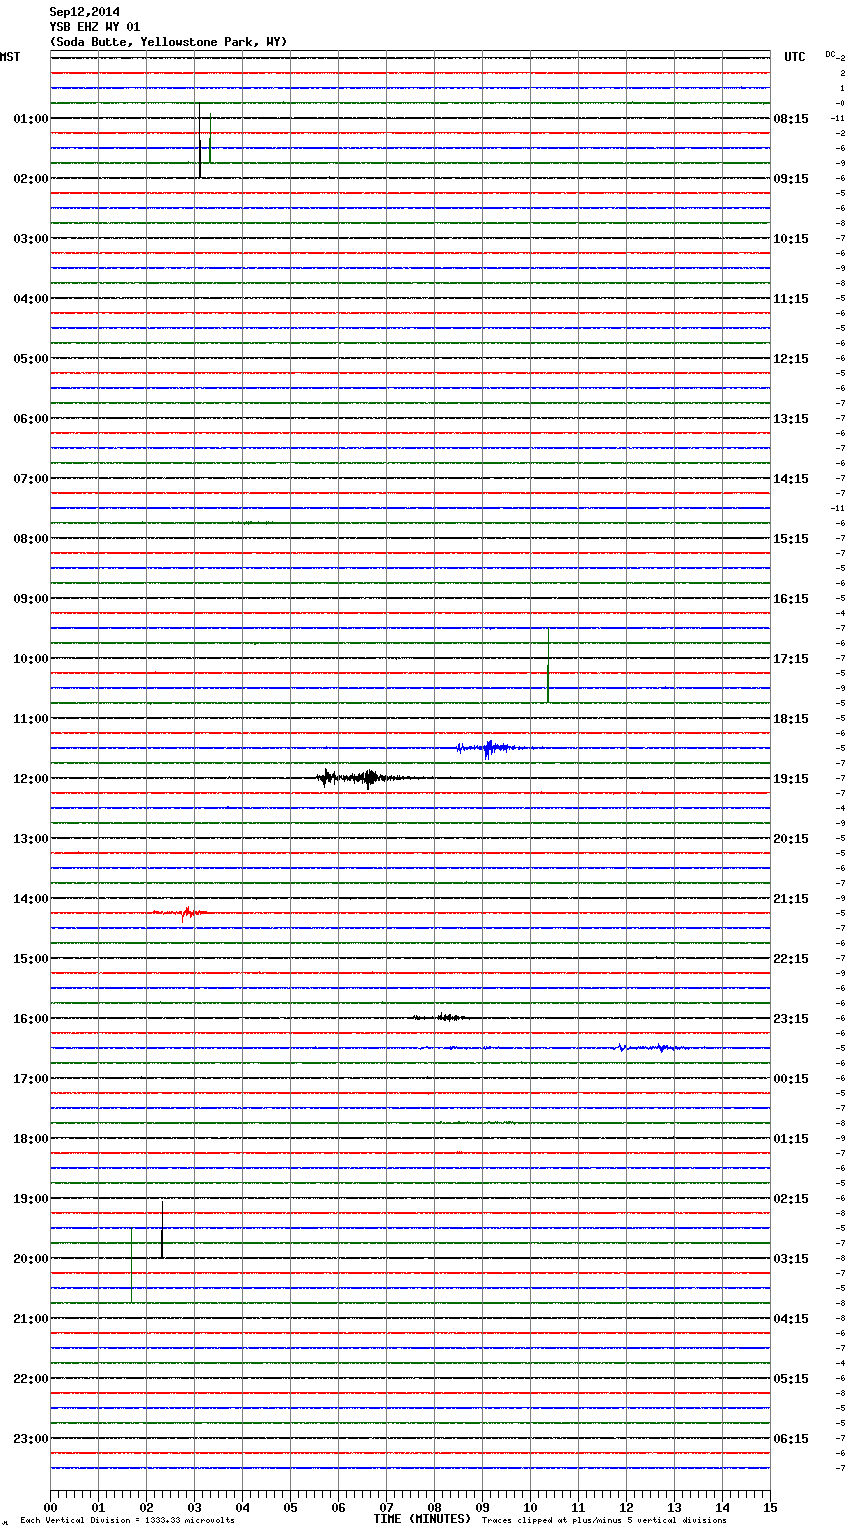Click the 23:15 UTC time label
Image resolution: width=850 pixels, height=1534 pixels.
[791, 1019]
